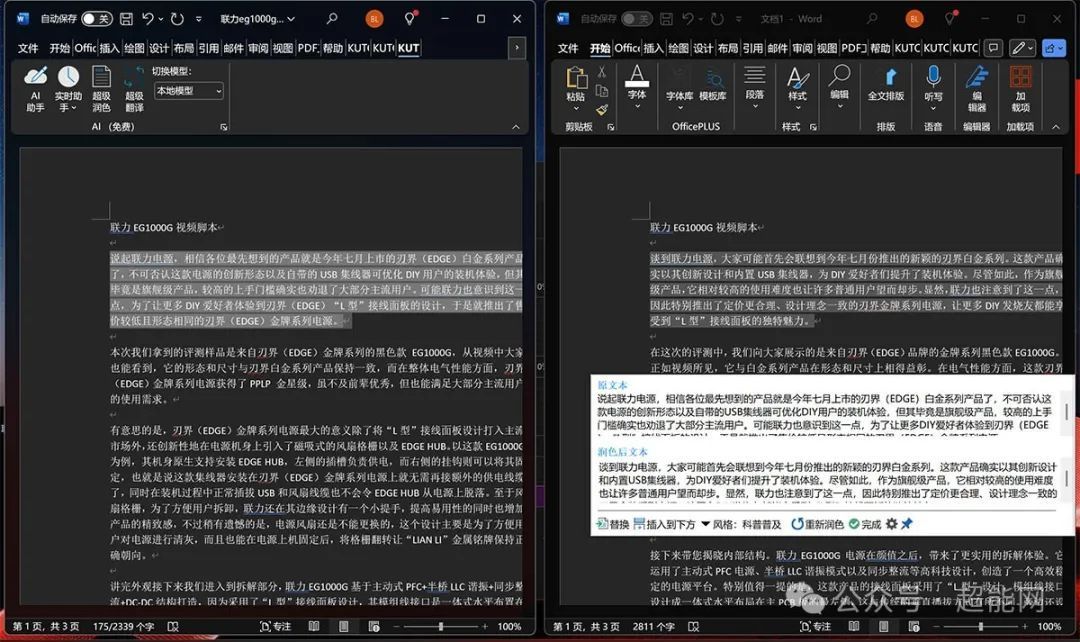Open 字体 font dropdown in right window

point(637,87)
